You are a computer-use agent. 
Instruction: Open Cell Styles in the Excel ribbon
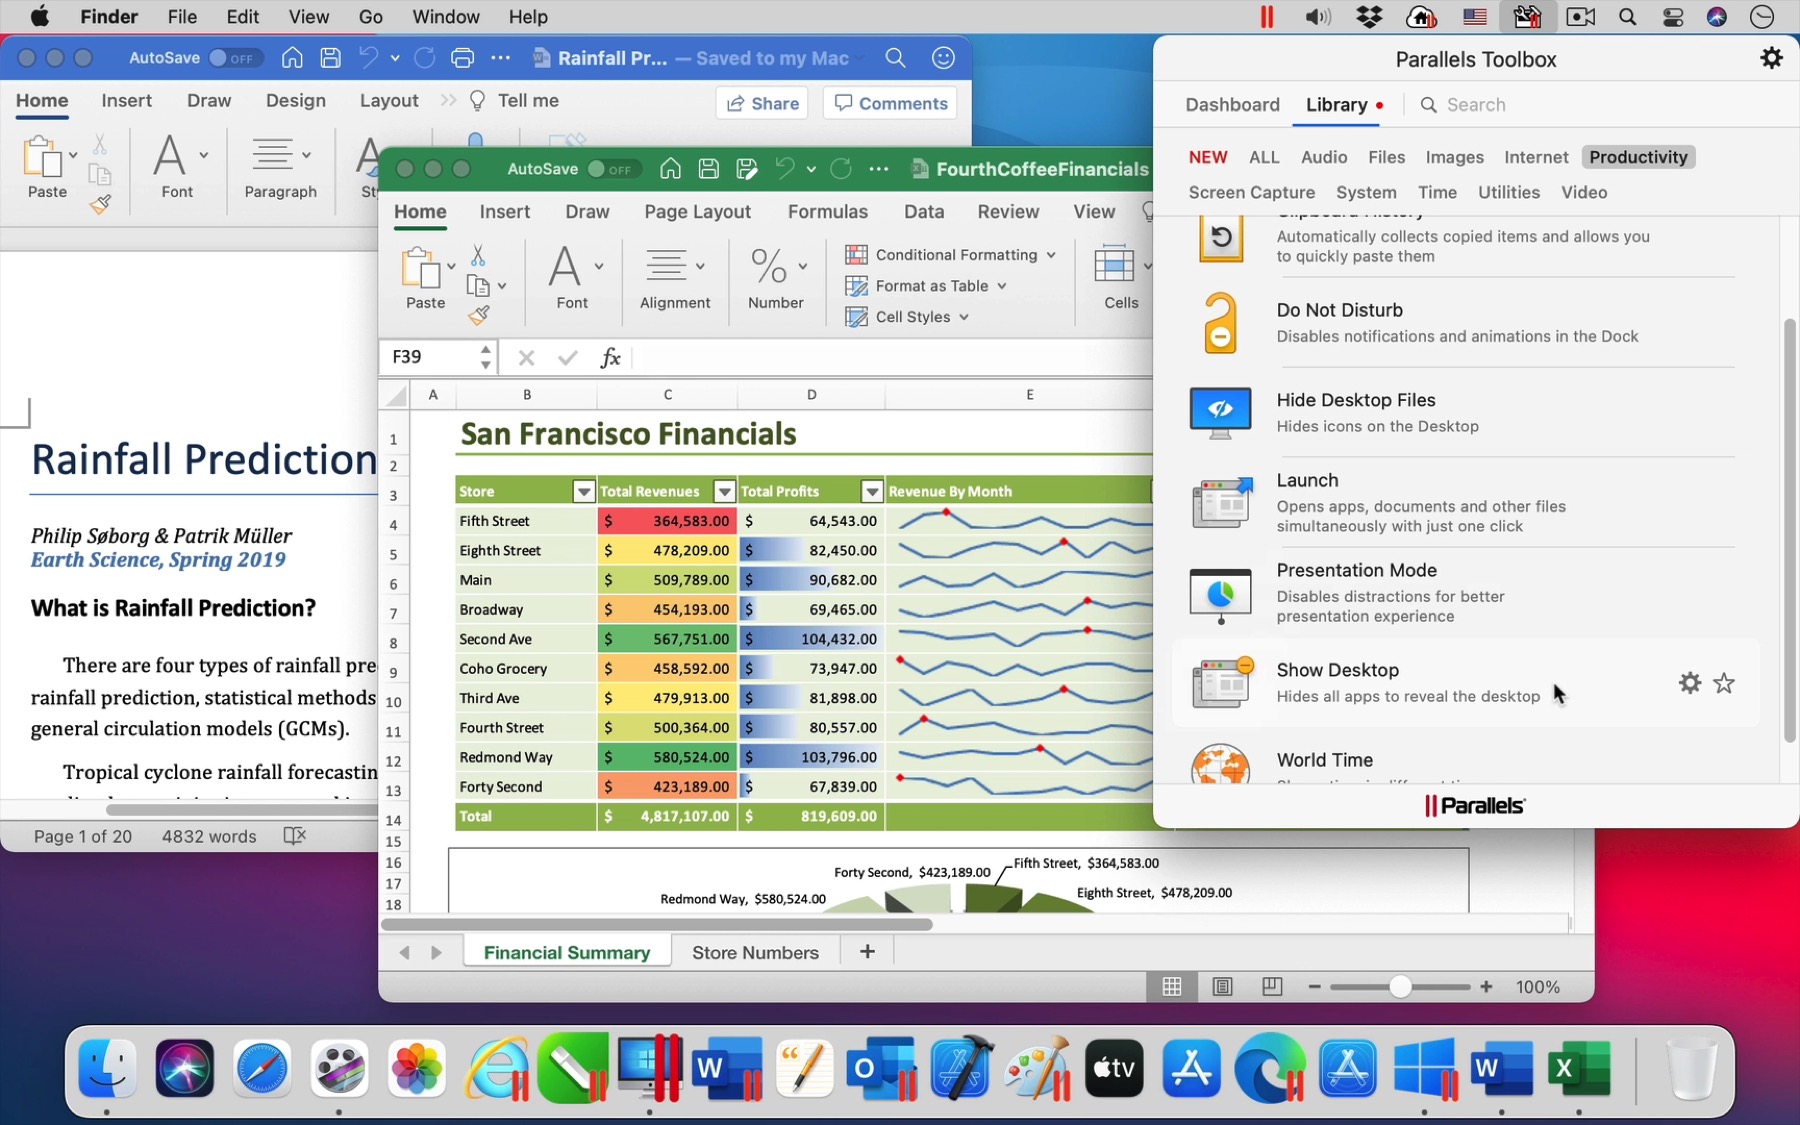[x=908, y=317]
